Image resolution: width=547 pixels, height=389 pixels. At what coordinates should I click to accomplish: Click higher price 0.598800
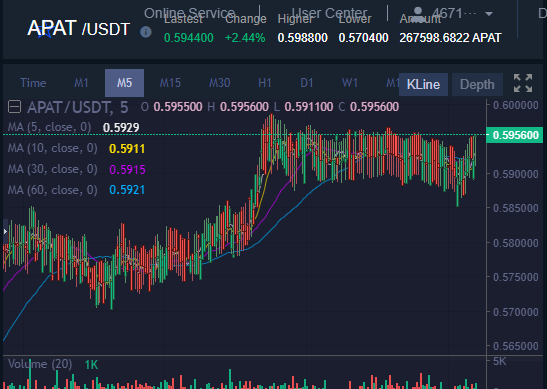click(x=302, y=38)
